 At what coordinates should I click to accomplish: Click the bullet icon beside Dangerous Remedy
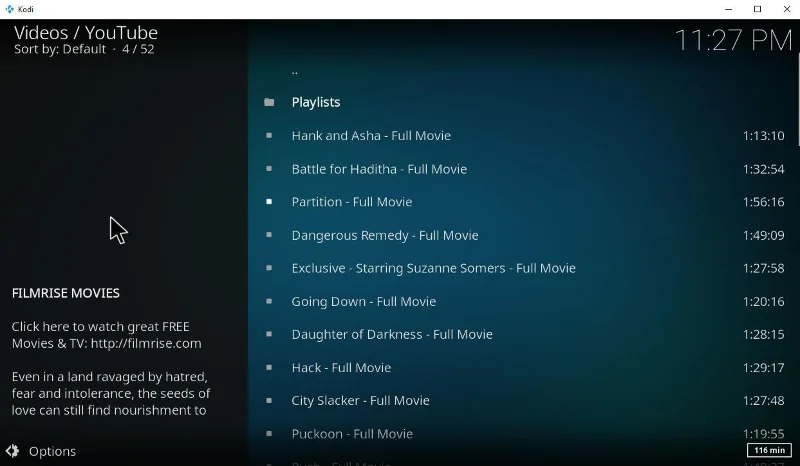tap(269, 235)
